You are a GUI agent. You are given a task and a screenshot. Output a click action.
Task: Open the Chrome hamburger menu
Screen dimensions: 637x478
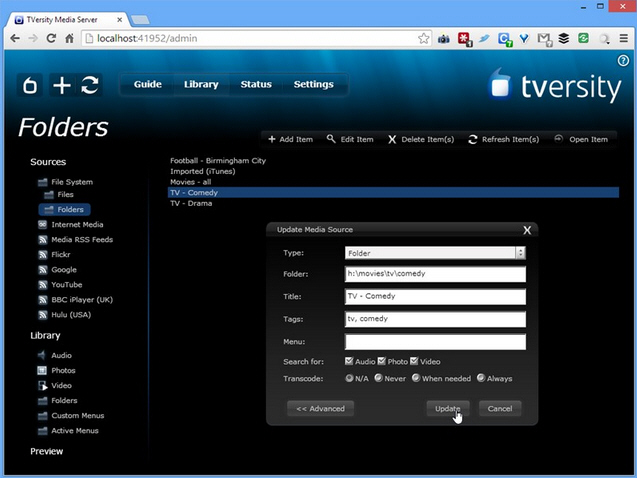[624, 39]
